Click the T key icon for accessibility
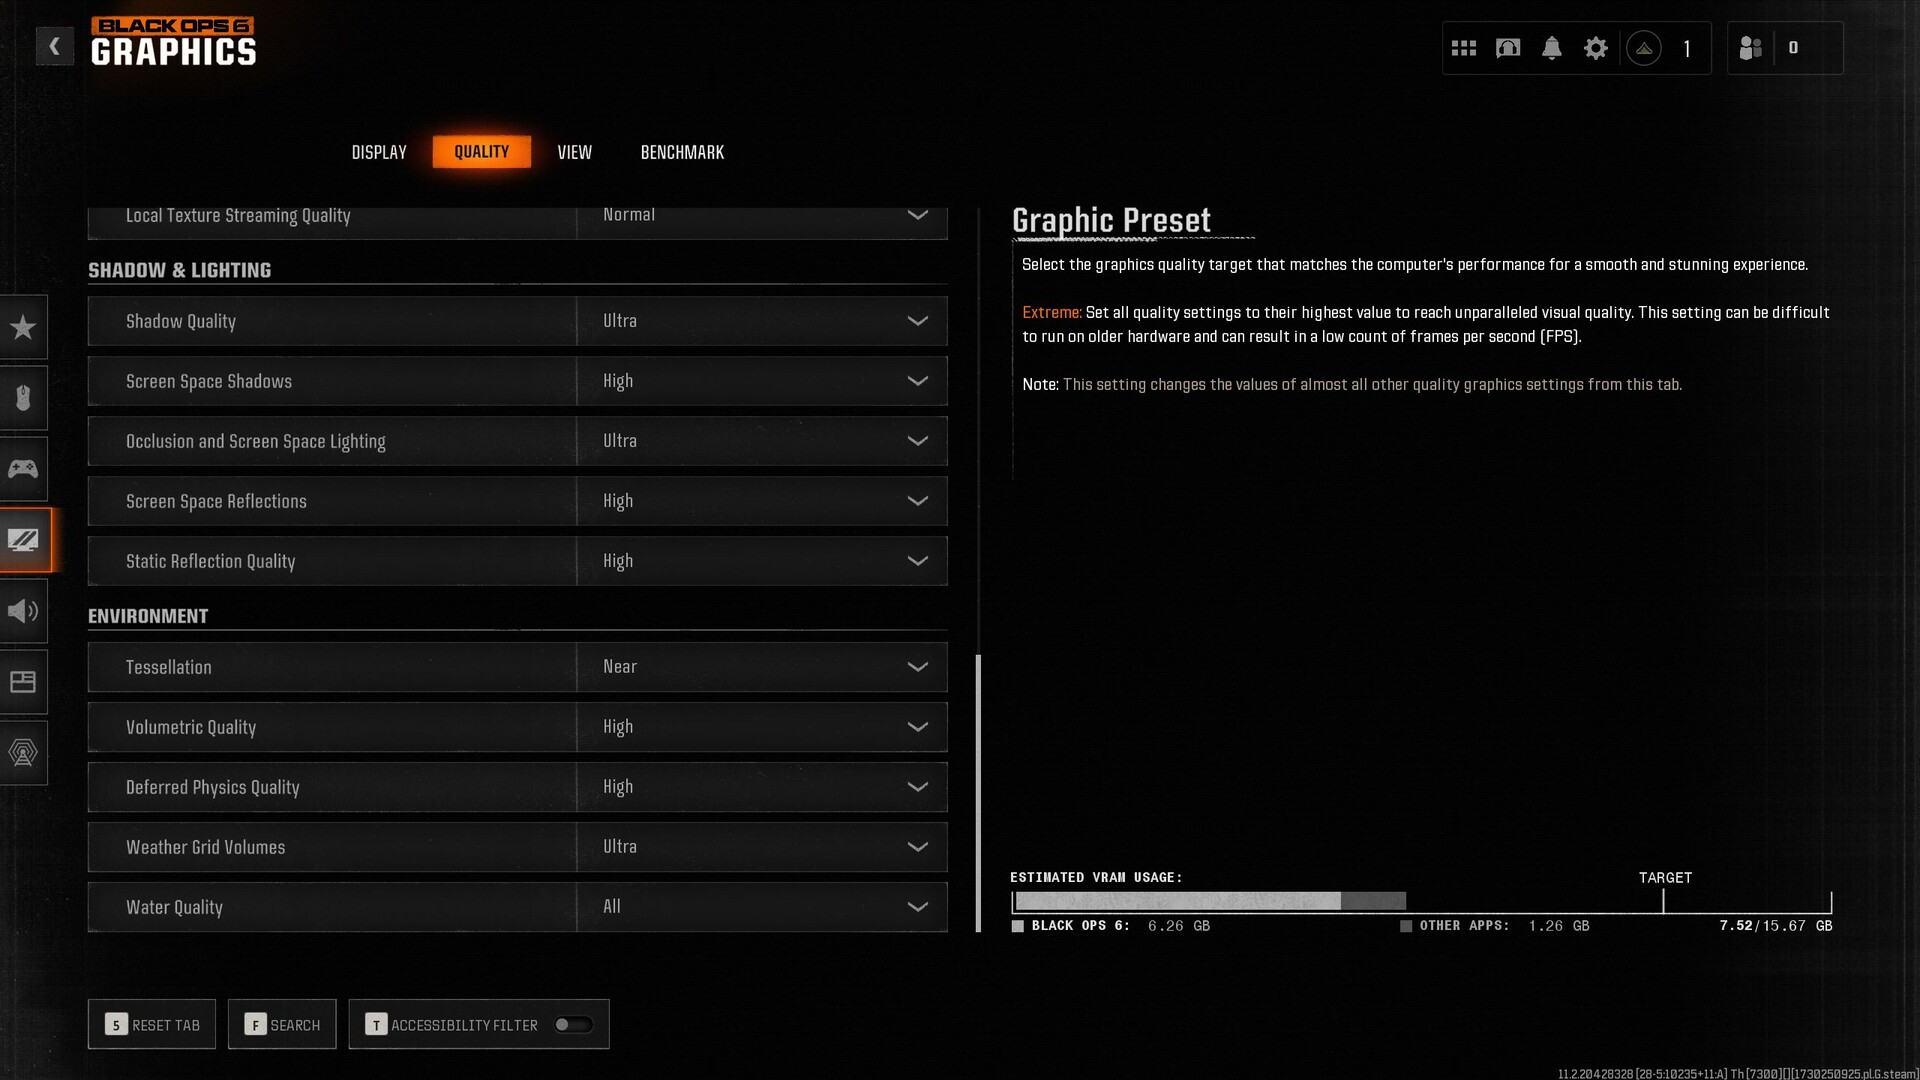Viewport: 1920px width, 1080px height. pos(376,1024)
